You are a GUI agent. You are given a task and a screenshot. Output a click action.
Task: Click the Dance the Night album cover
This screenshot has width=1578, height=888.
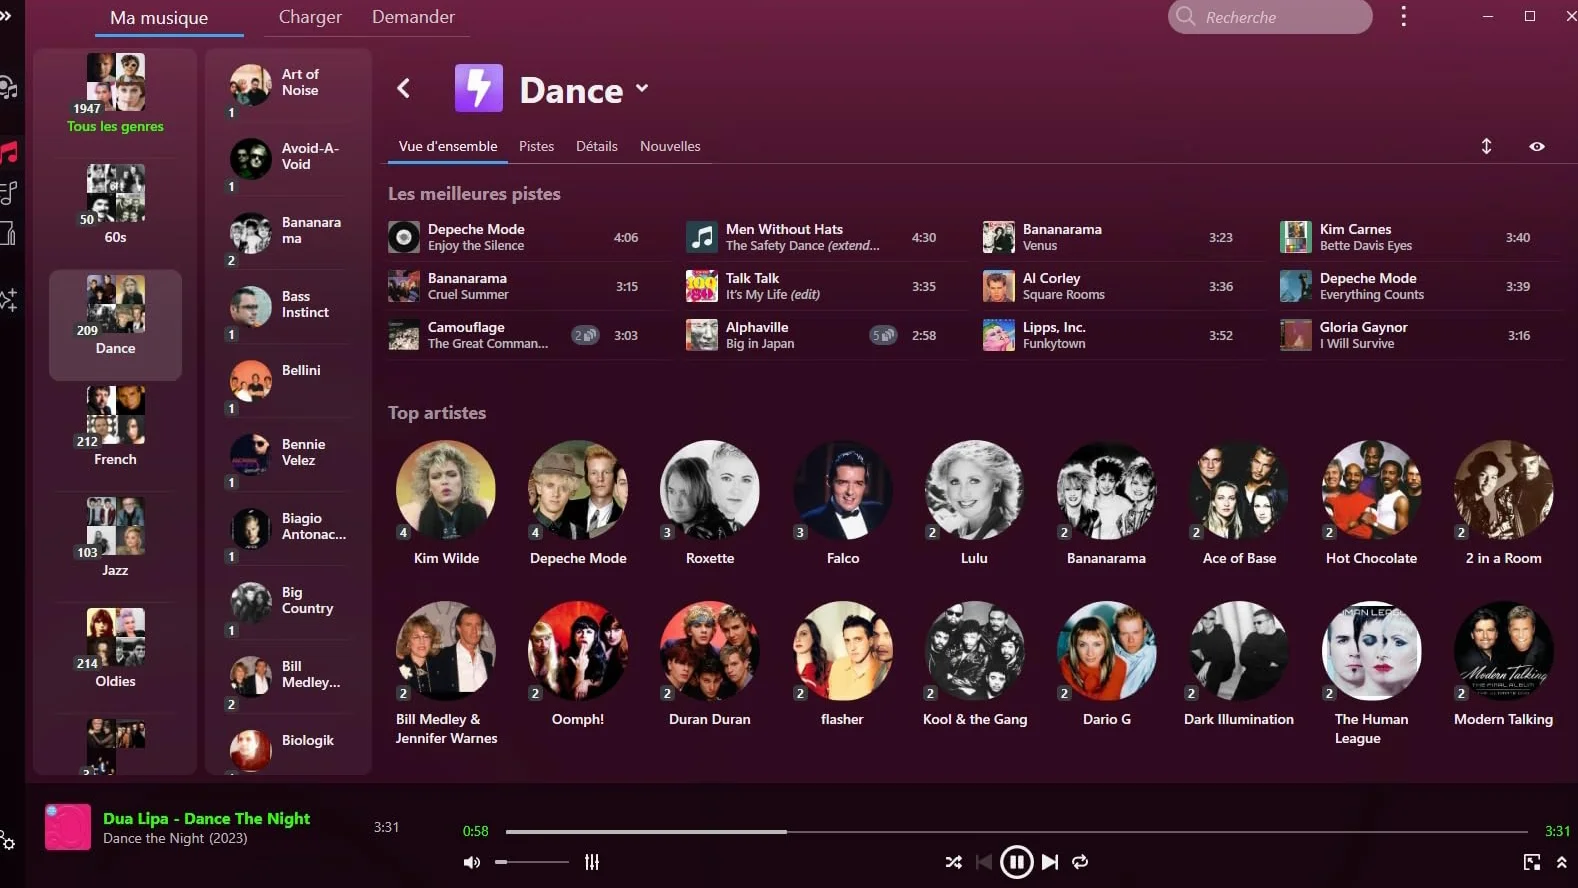click(x=68, y=827)
